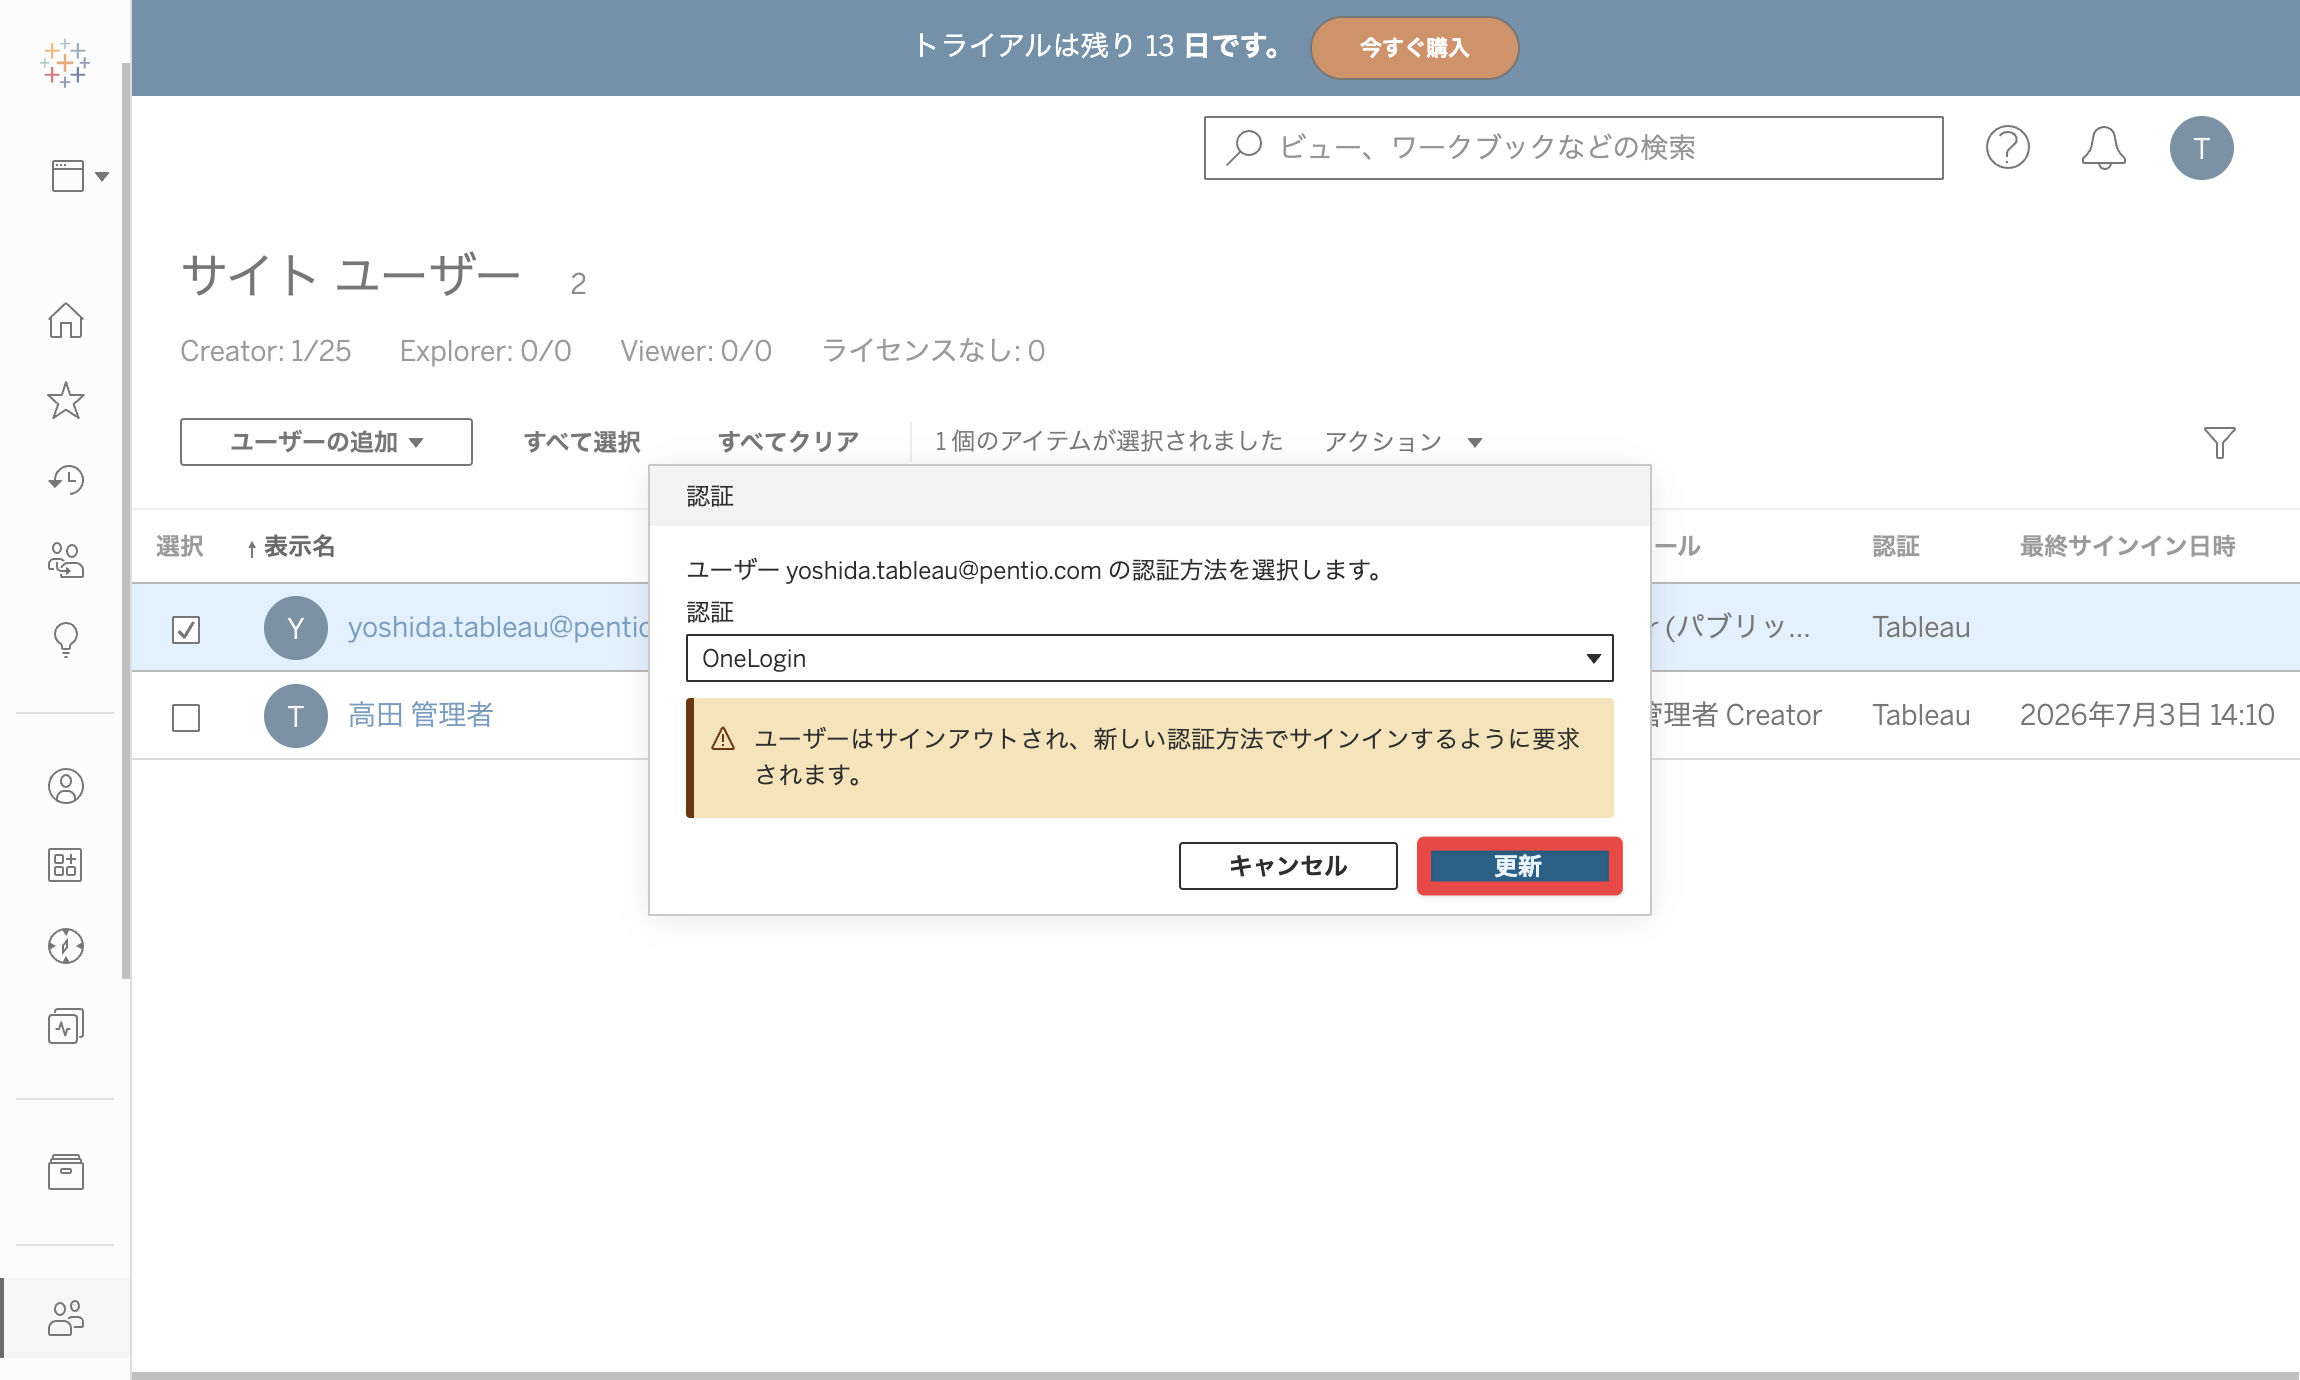Open Recents clock icon

(x=66, y=480)
